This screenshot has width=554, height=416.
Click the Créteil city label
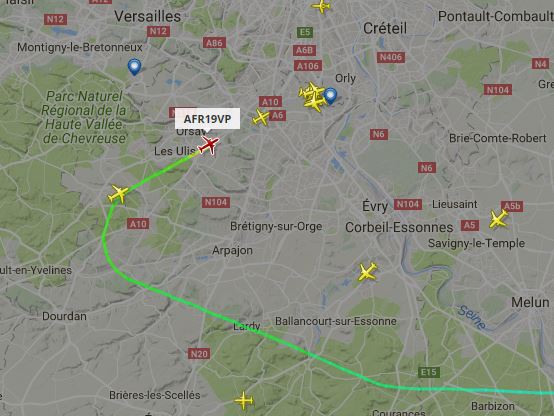click(385, 28)
